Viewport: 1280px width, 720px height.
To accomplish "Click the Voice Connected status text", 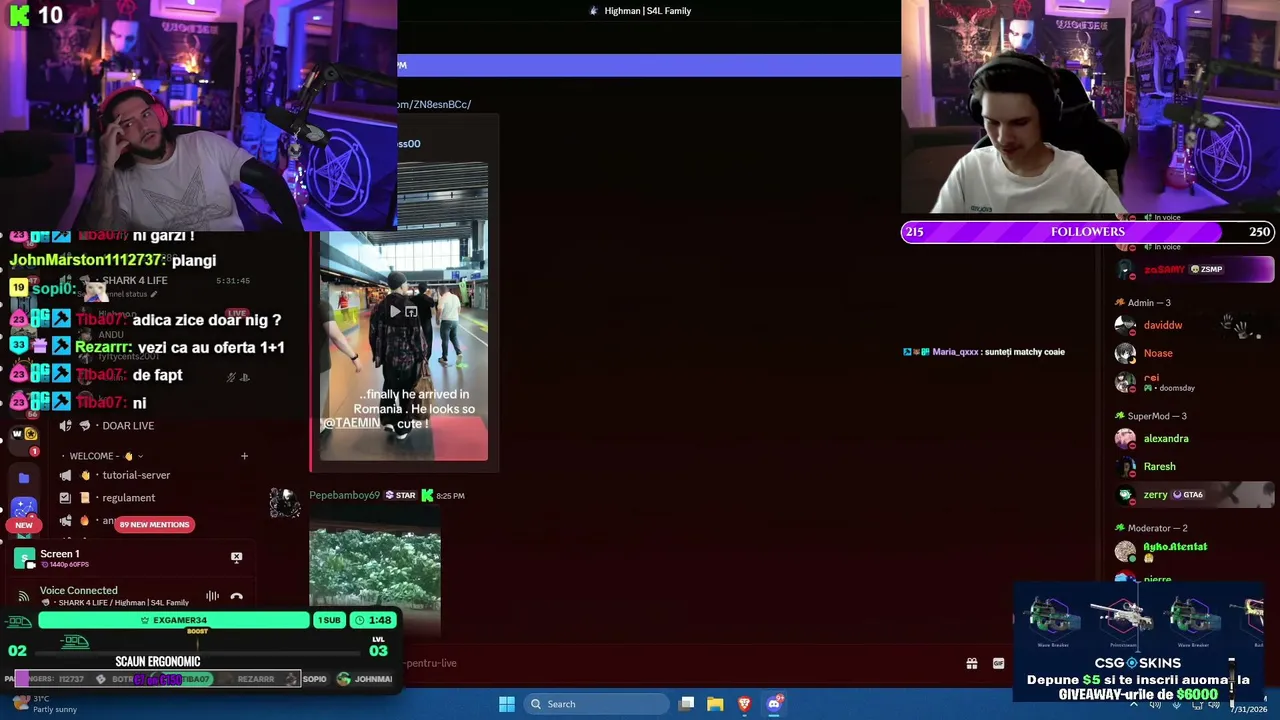I will click(79, 591).
